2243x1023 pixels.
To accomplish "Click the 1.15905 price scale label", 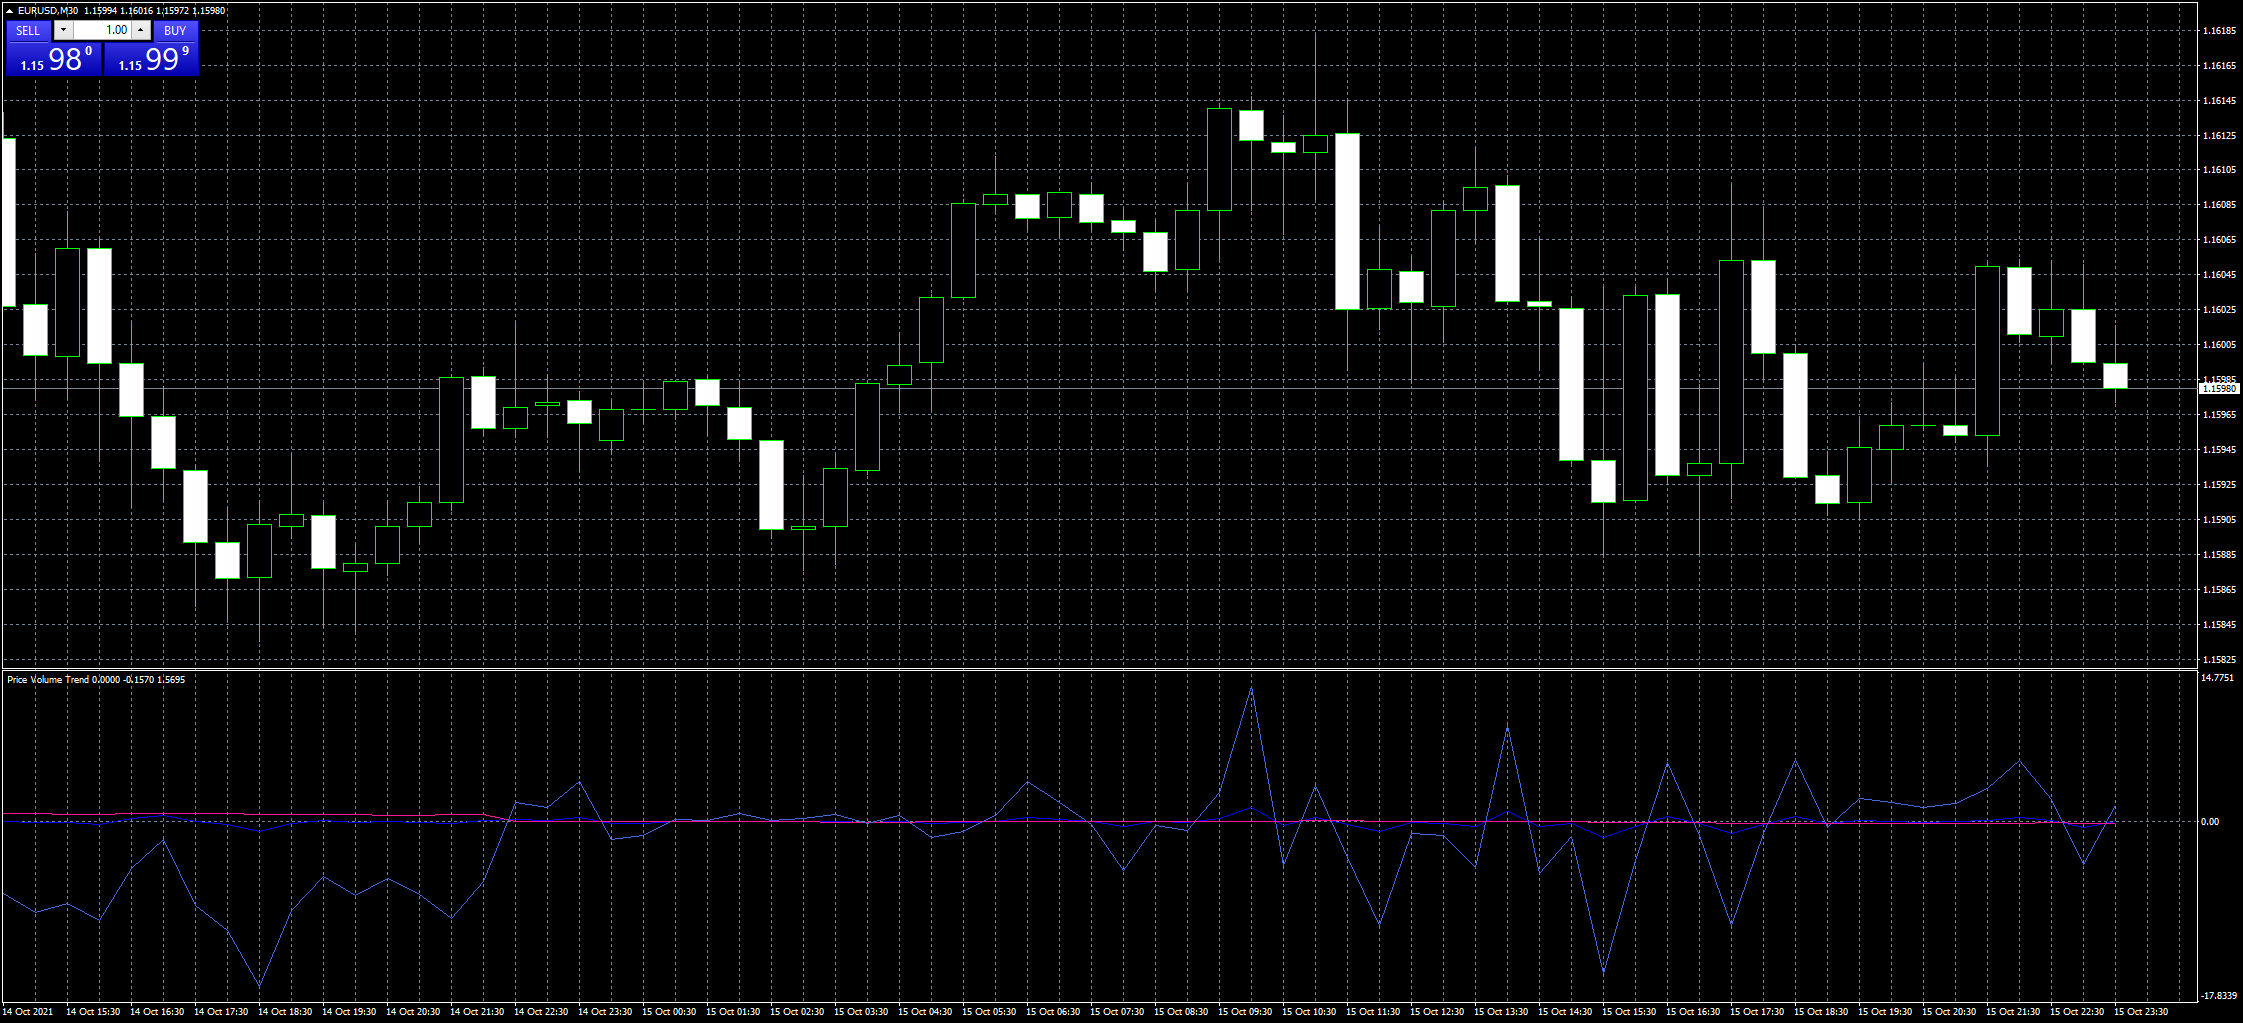I will click(x=2218, y=520).
